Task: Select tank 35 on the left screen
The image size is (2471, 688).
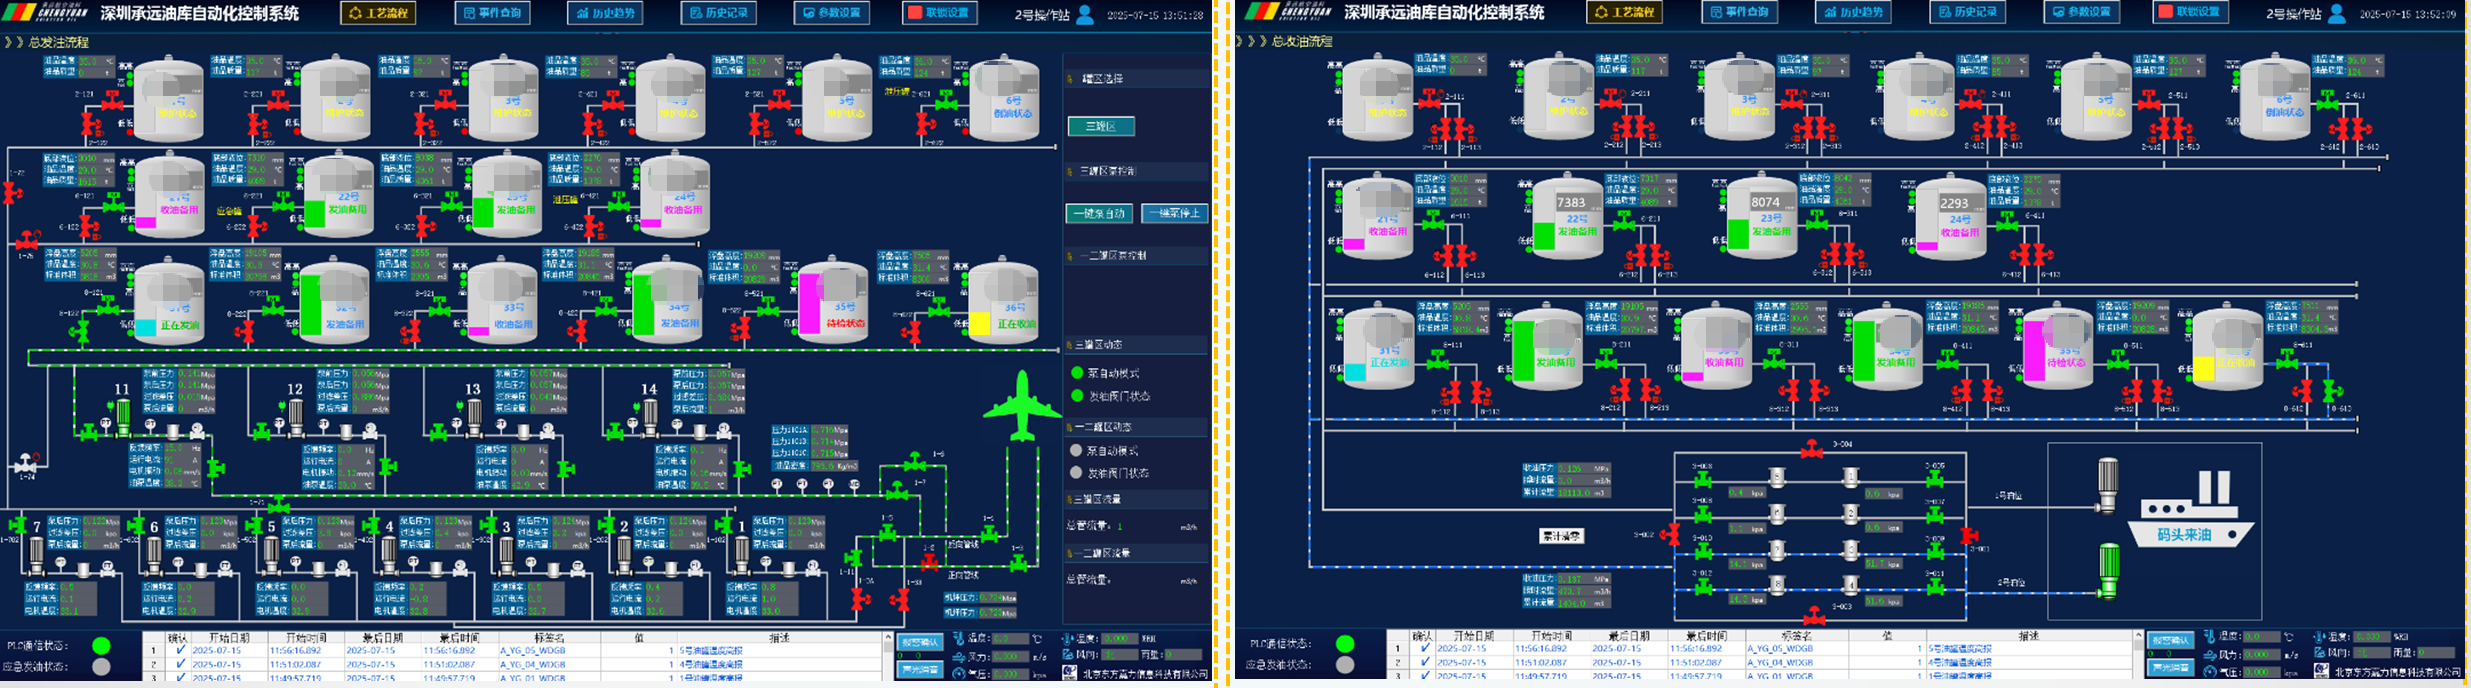Action: click(833, 300)
